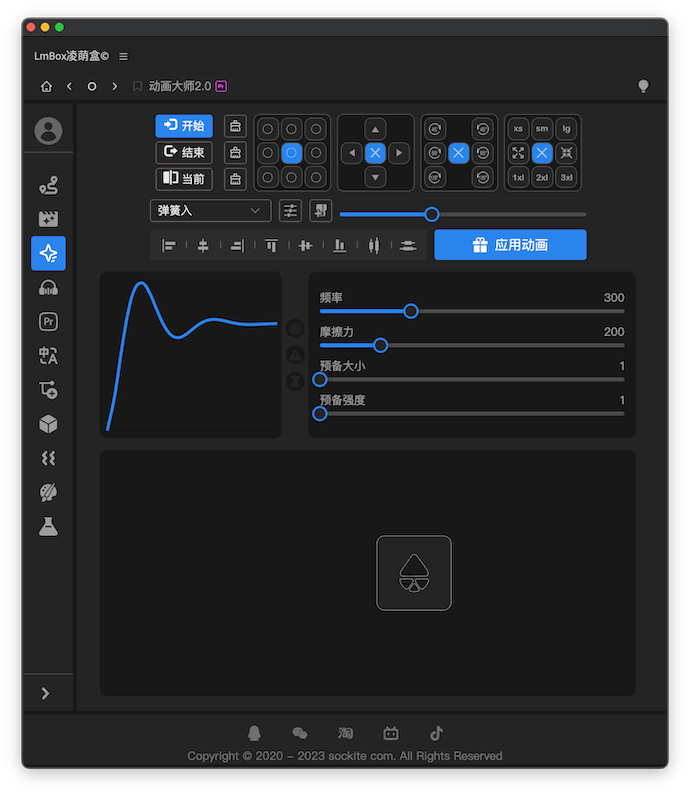Select the sm scale preset
This screenshot has height=794, width=690.
tap(542, 129)
